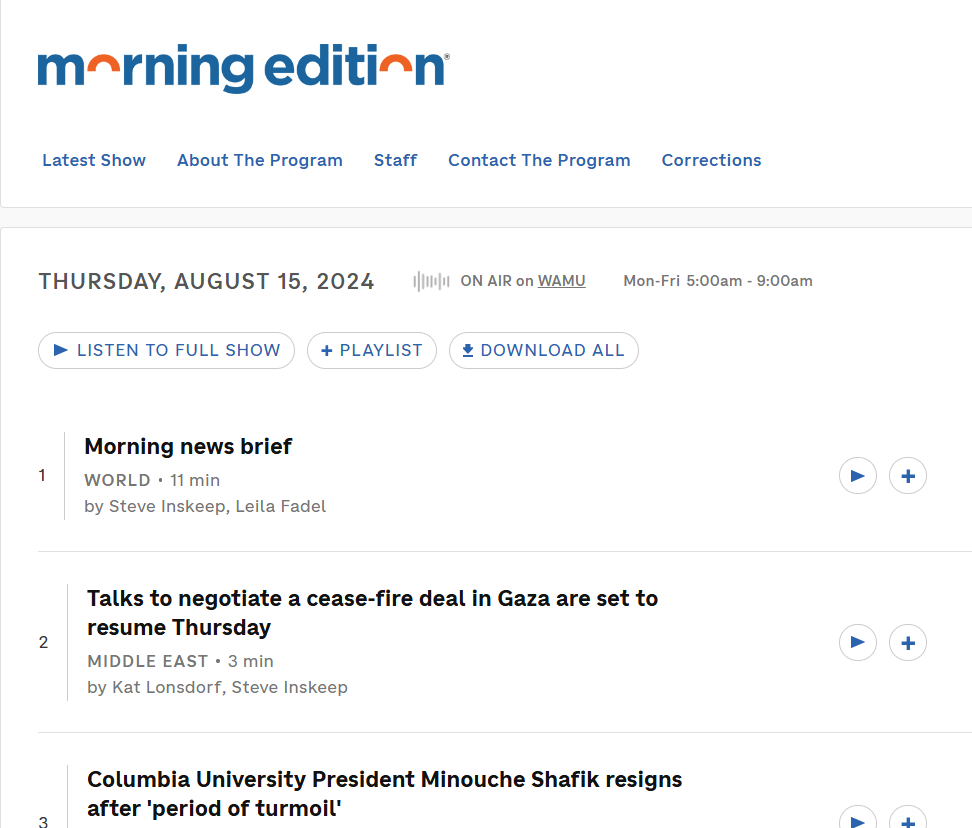
Task: Add Columbia University story to playlist
Action: click(x=908, y=818)
